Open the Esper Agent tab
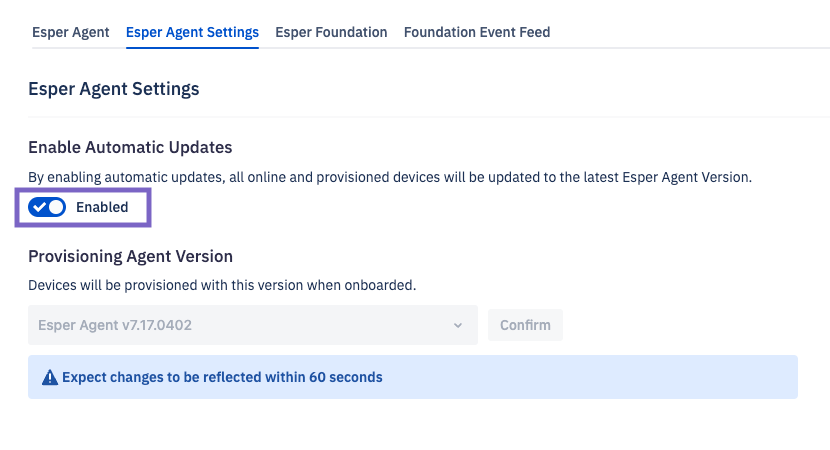The width and height of the screenshot is (830, 450). (x=70, y=32)
